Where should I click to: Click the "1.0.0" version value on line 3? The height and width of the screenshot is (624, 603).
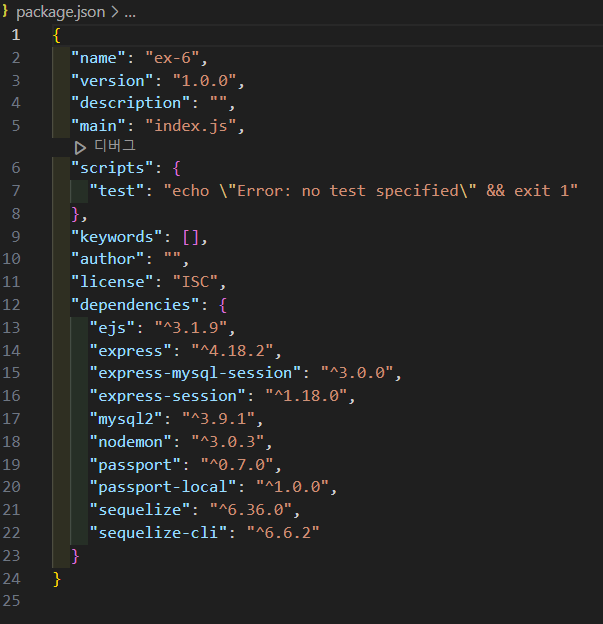(205, 81)
